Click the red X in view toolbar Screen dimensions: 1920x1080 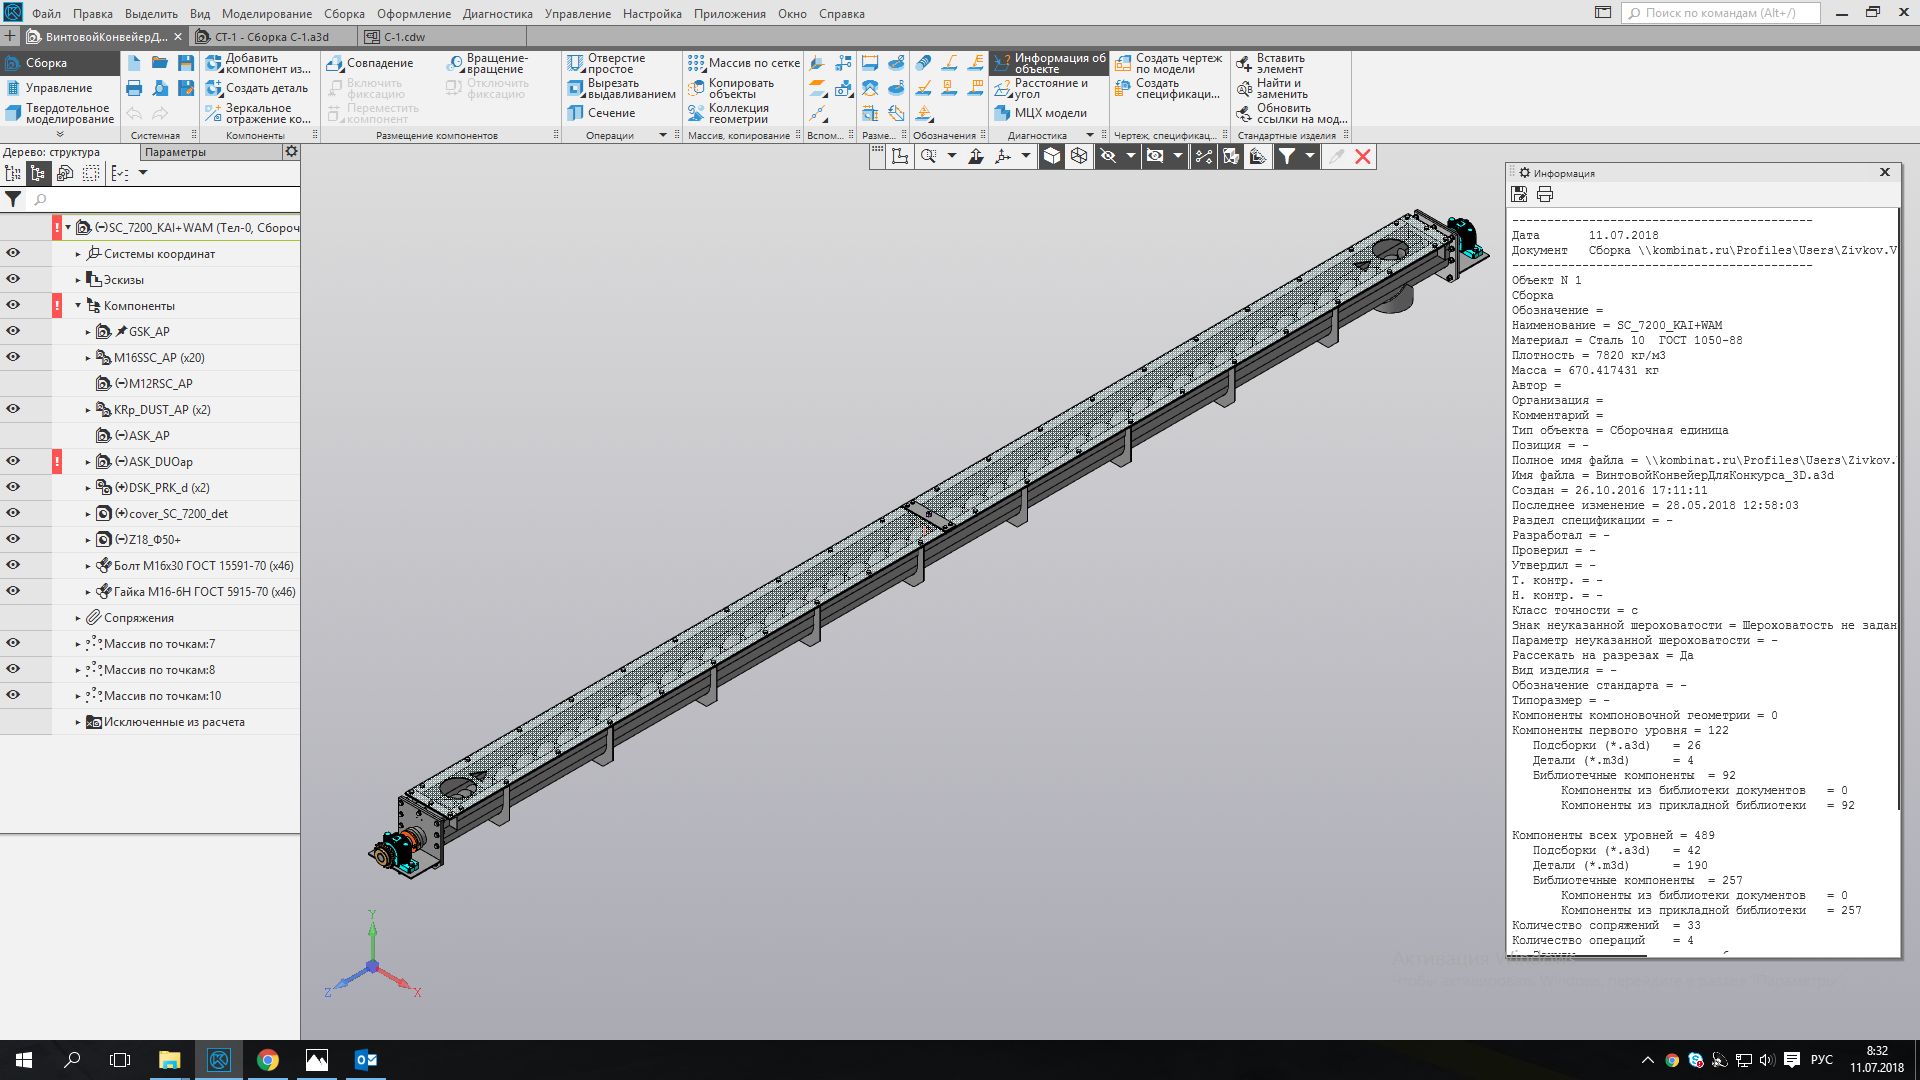1362,156
